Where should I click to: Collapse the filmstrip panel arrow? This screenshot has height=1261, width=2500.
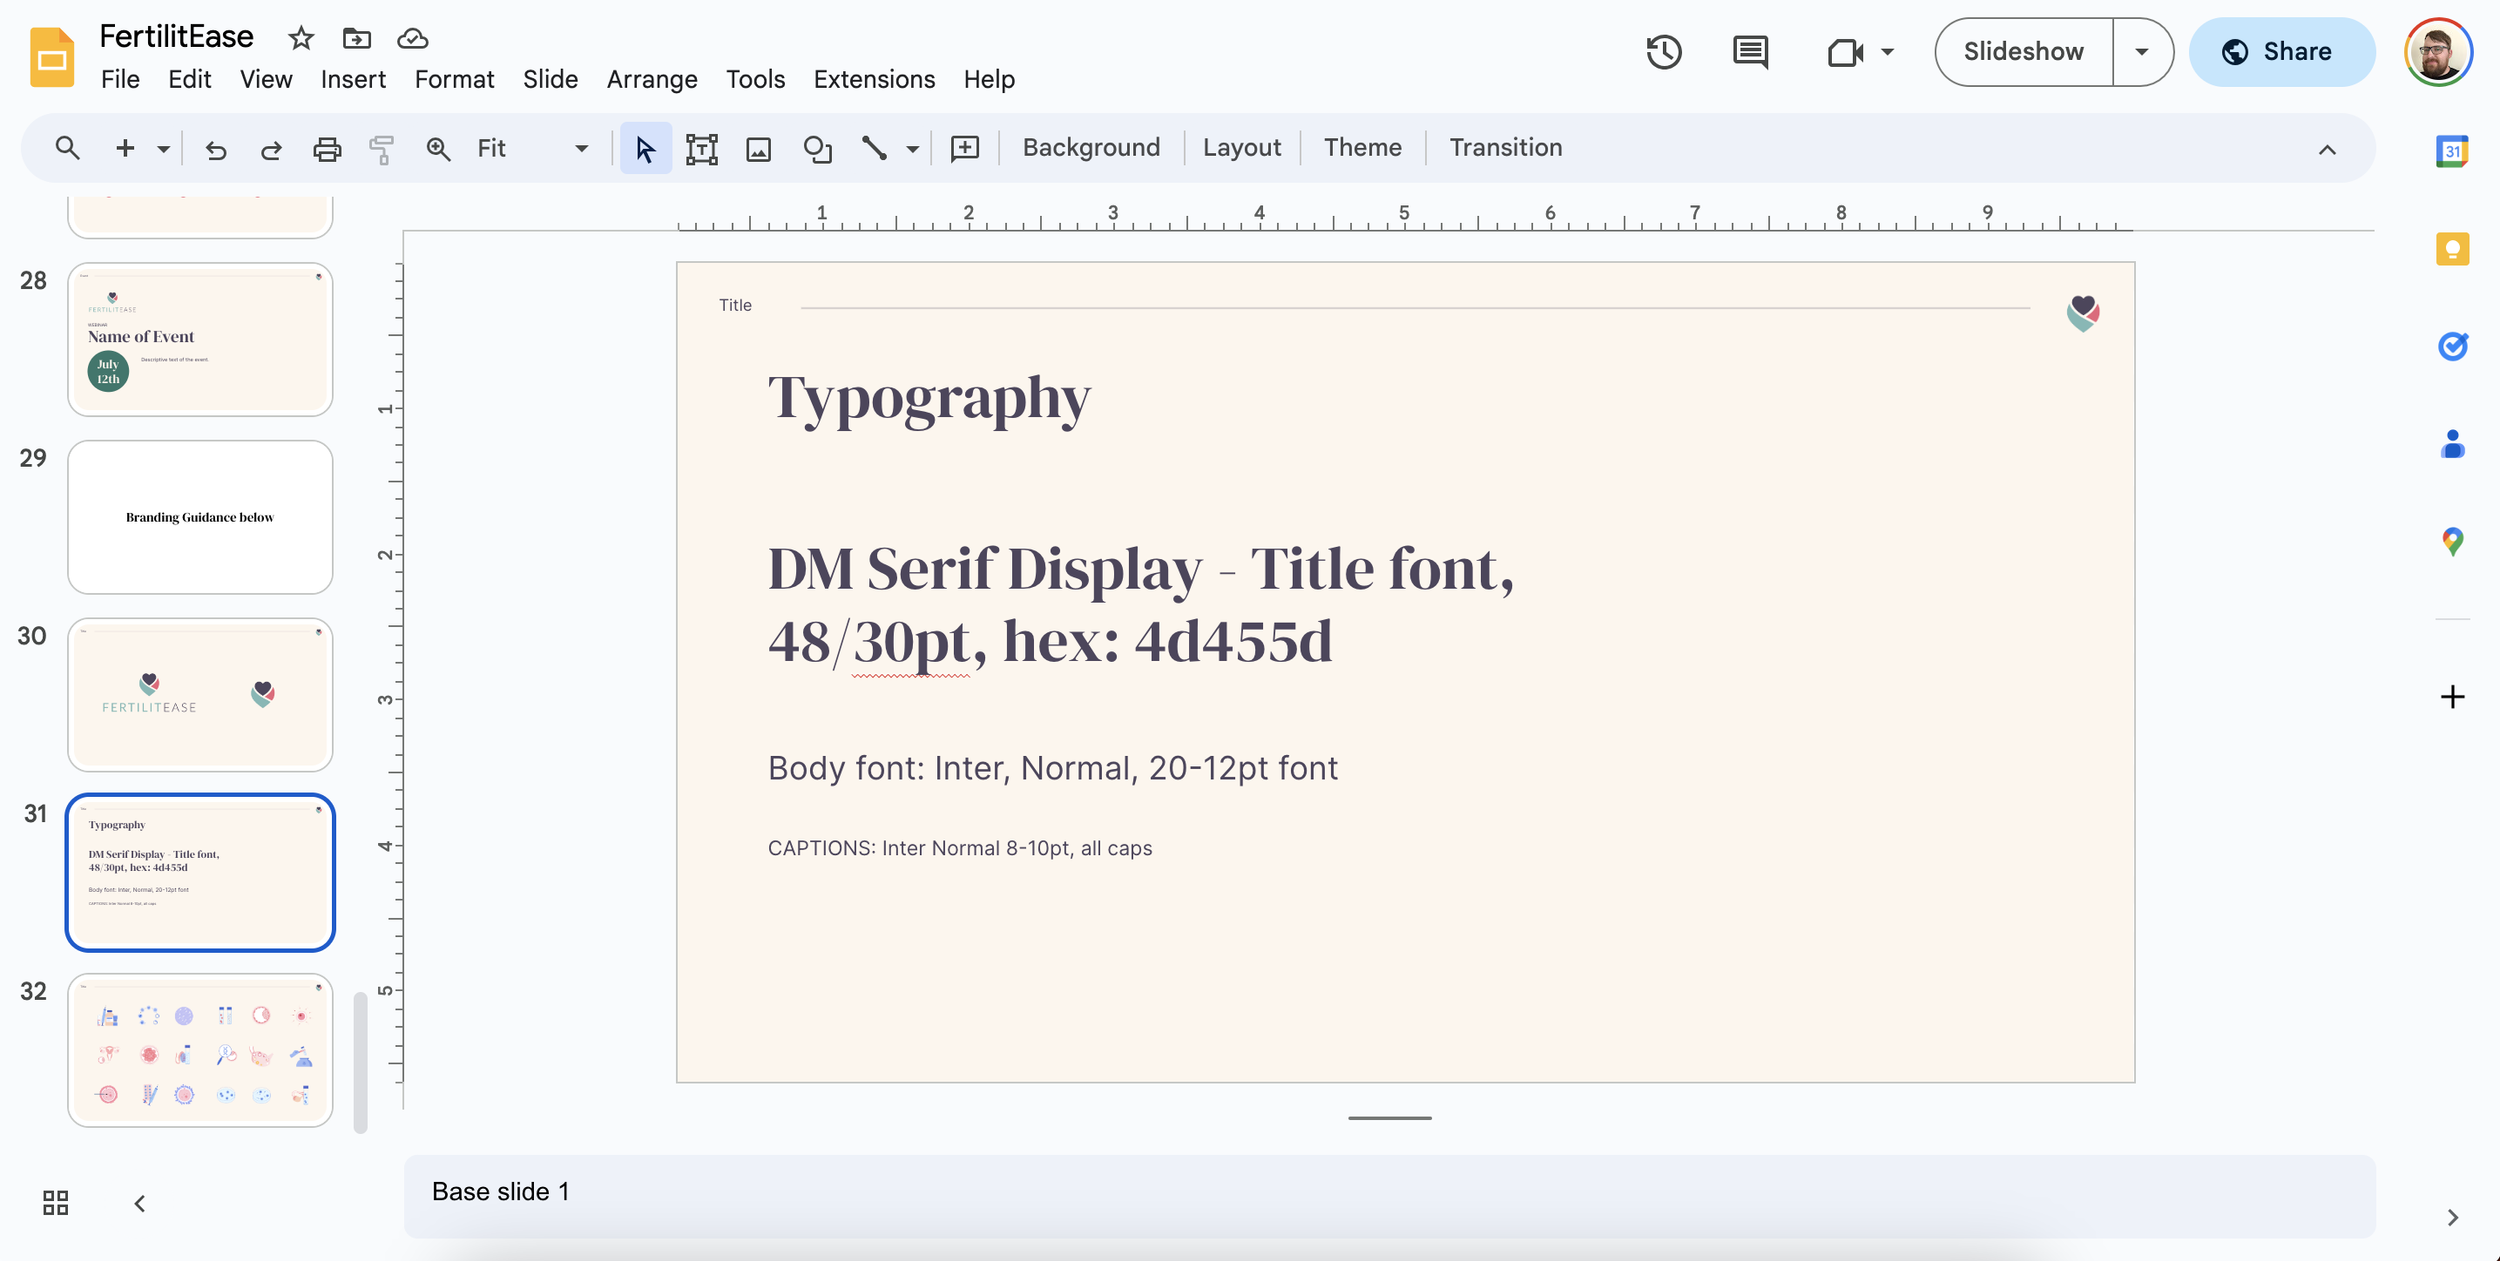tap(140, 1203)
